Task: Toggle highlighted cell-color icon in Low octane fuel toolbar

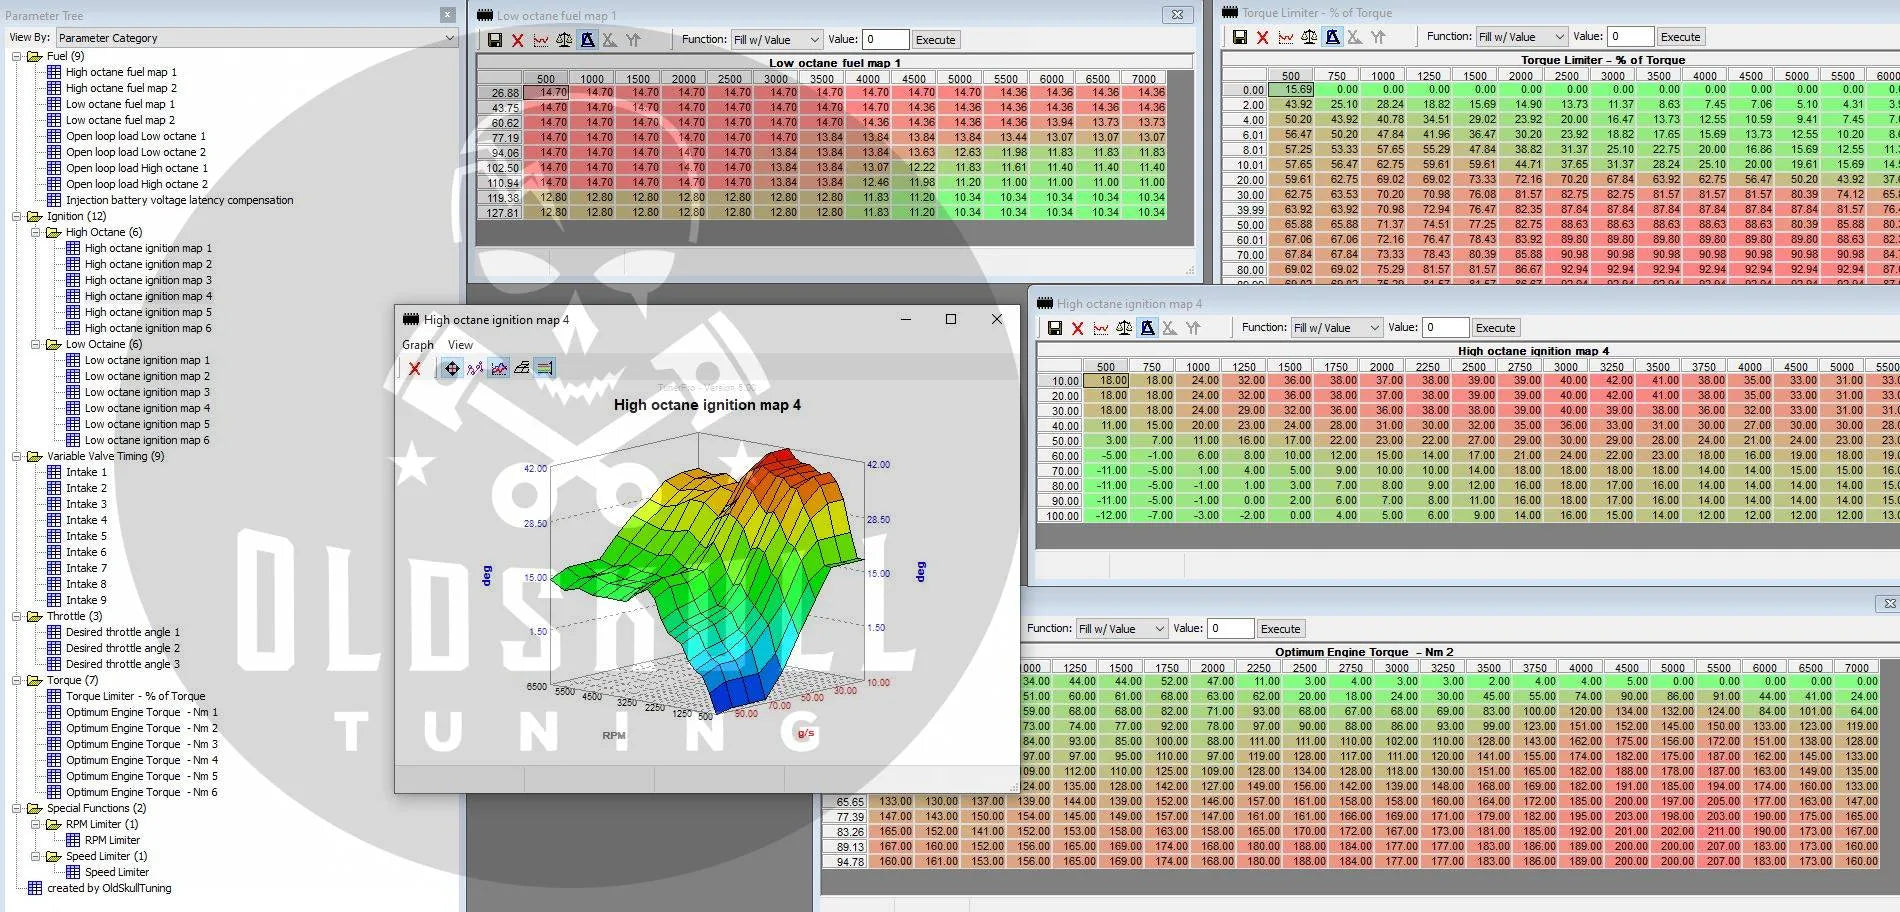Action: pyautogui.click(x=587, y=40)
